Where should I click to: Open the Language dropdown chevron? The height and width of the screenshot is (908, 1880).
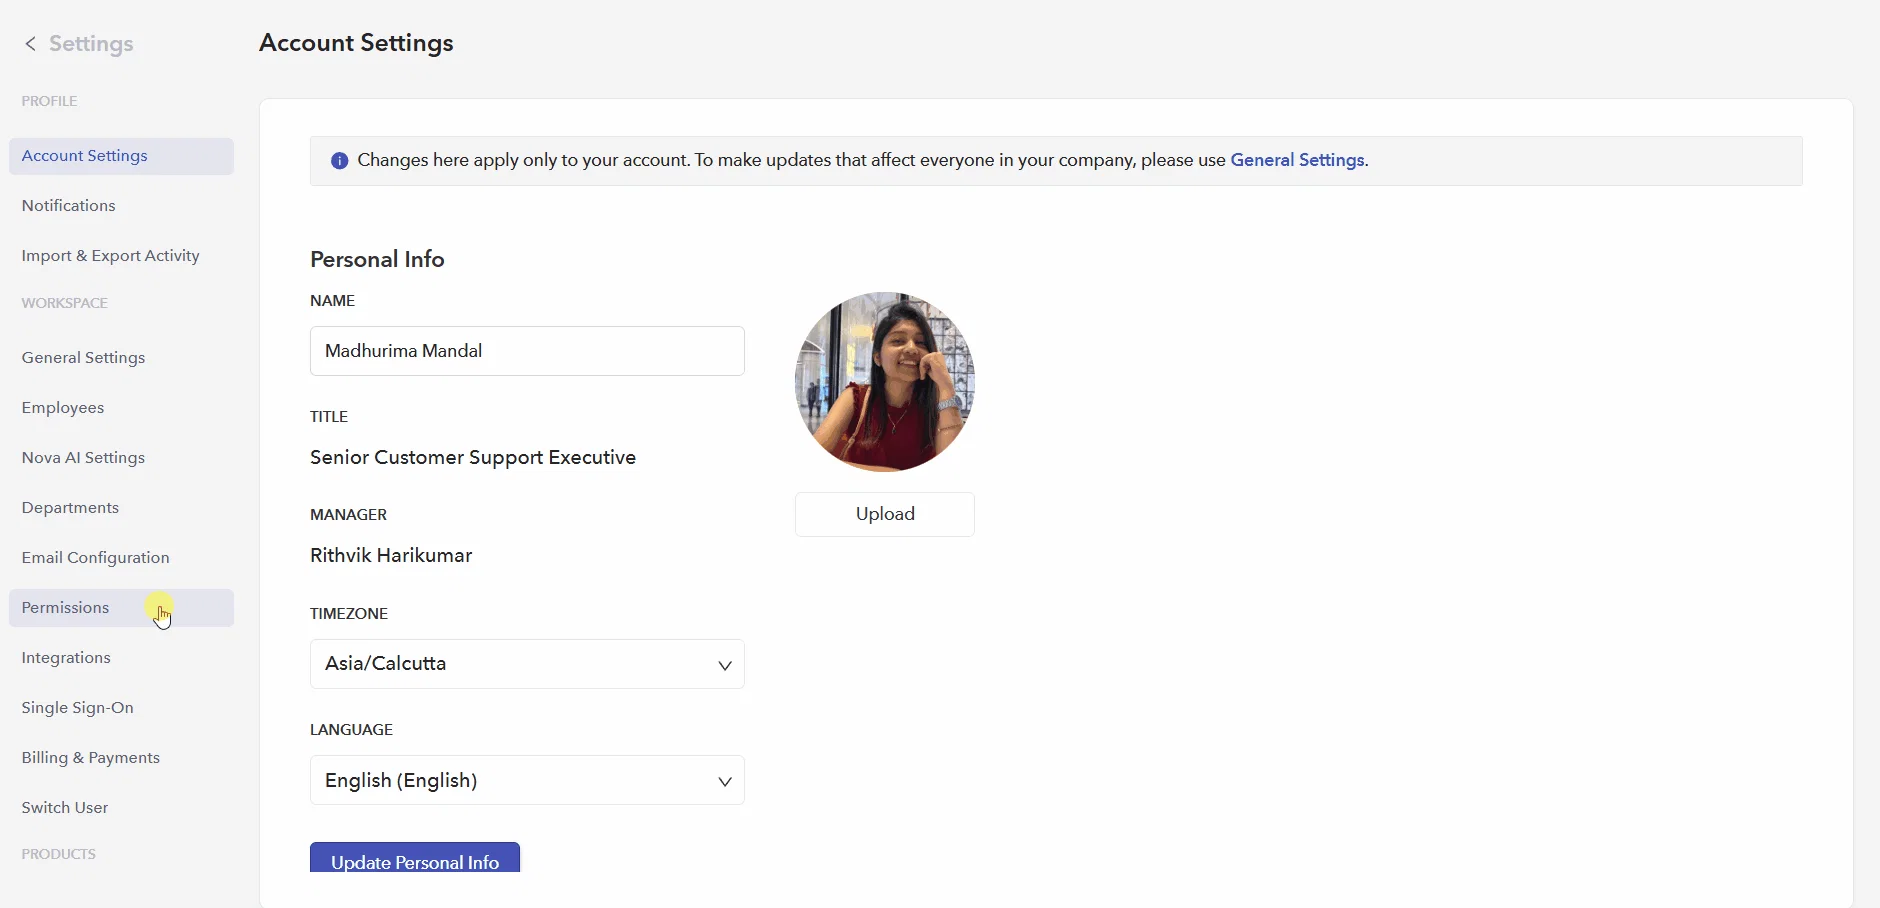pyautogui.click(x=725, y=781)
